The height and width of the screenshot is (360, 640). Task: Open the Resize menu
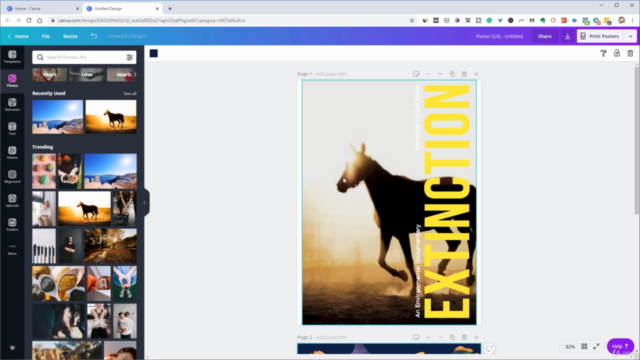70,36
